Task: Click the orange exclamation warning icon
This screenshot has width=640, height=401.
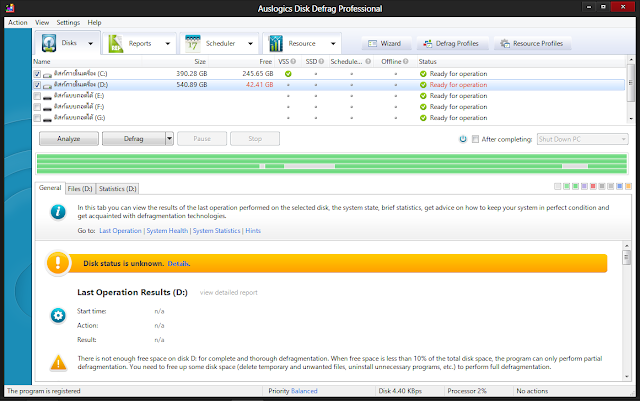Action: click(x=58, y=263)
